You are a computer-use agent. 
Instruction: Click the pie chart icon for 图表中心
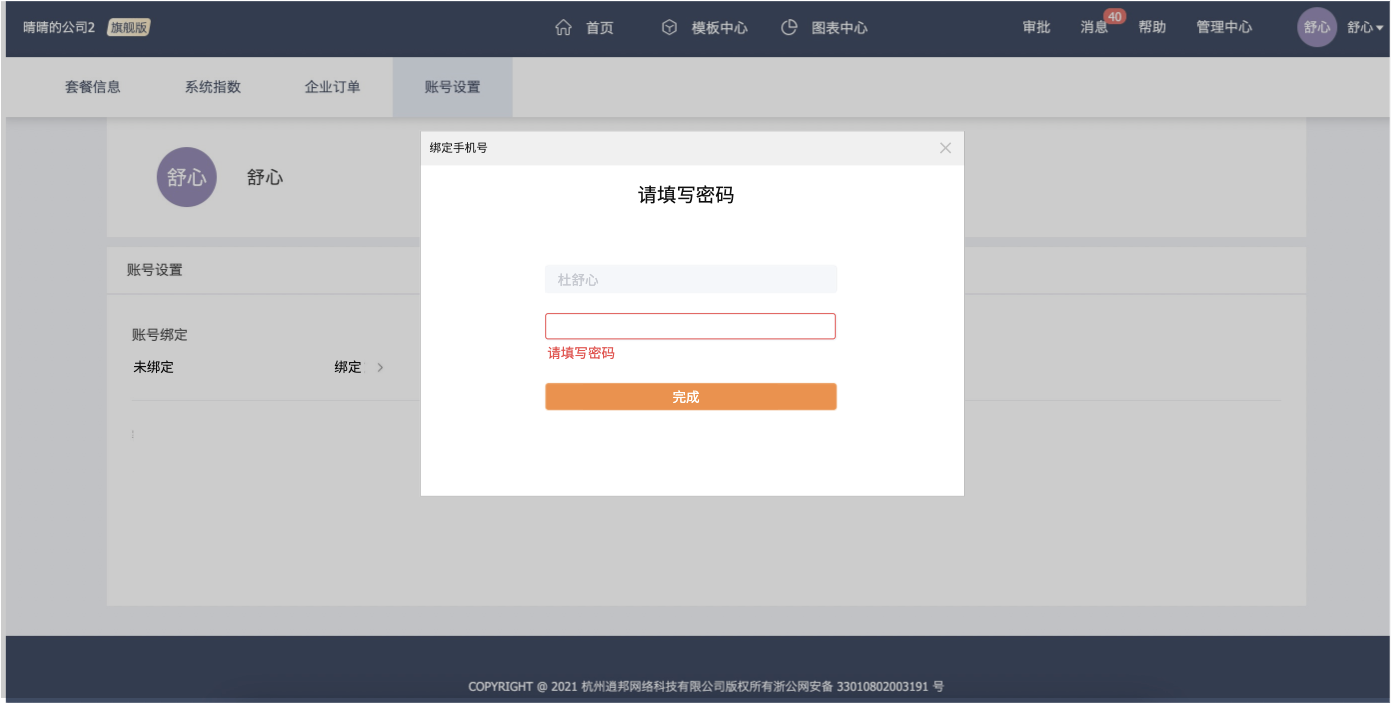point(789,28)
